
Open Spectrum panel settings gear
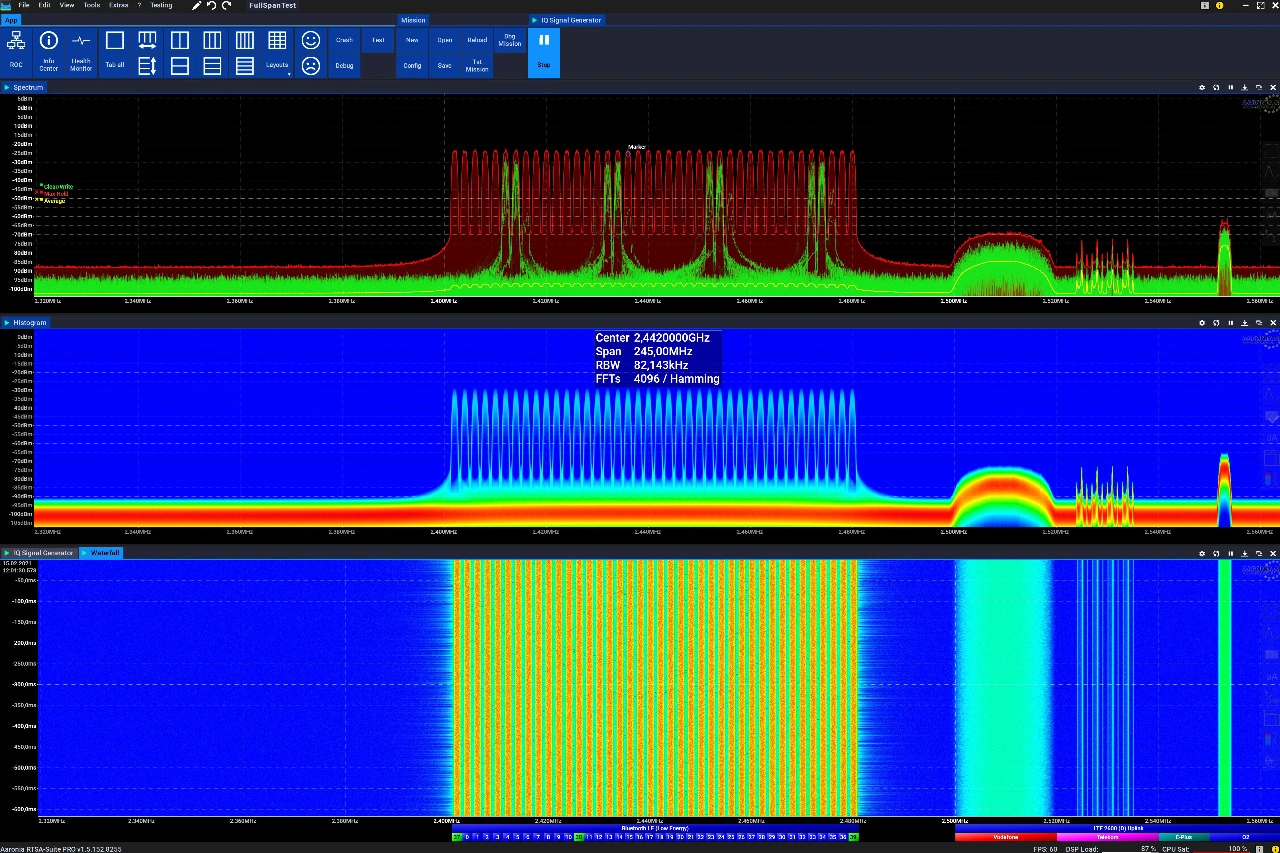[1202, 88]
